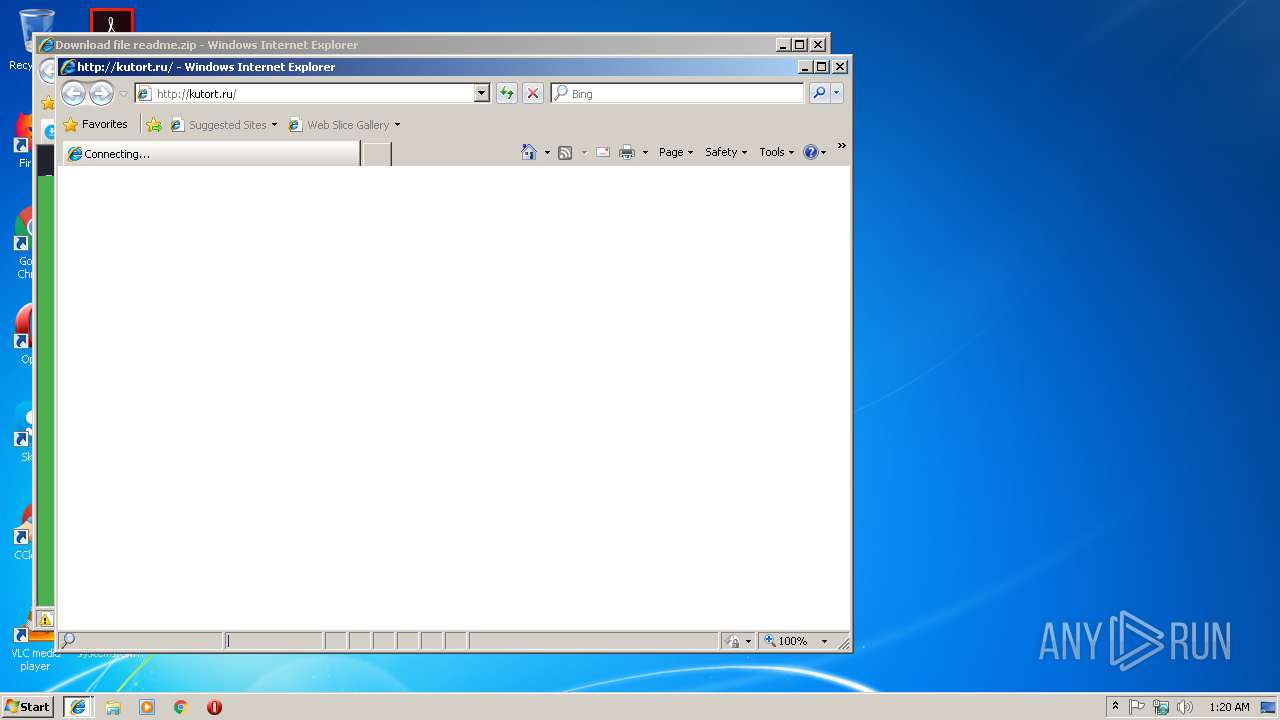Viewport: 1280px width, 720px height.
Task: Refresh the page with green arrows icon
Action: pos(507,93)
